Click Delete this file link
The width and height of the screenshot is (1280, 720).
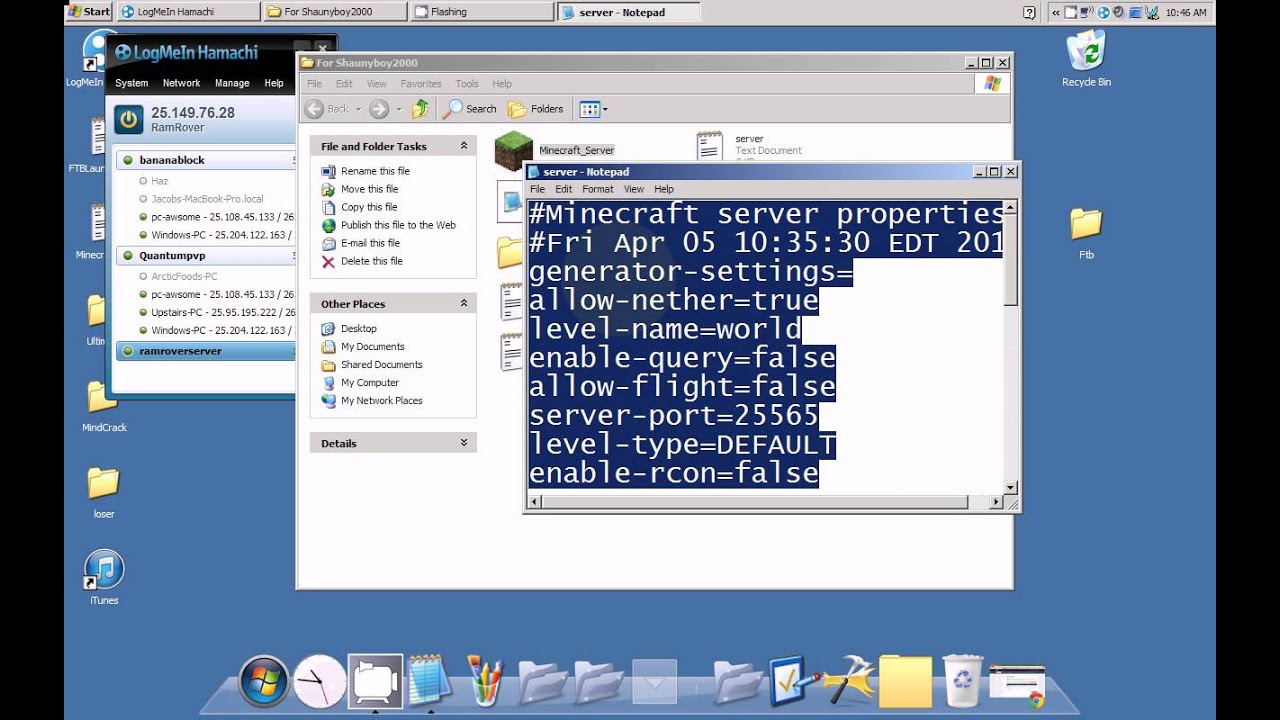coord(371,261)
